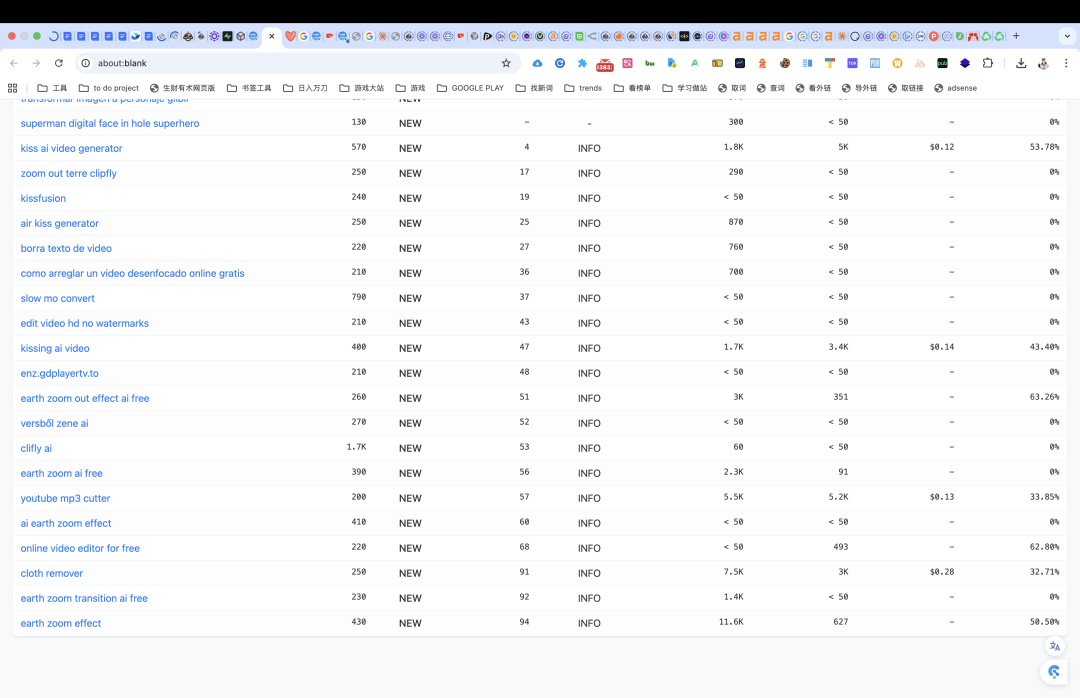Viewport: 1080px width, 698px height.
Task: Open the apps grid in bookmarks bar
Action: pos(12,88)
